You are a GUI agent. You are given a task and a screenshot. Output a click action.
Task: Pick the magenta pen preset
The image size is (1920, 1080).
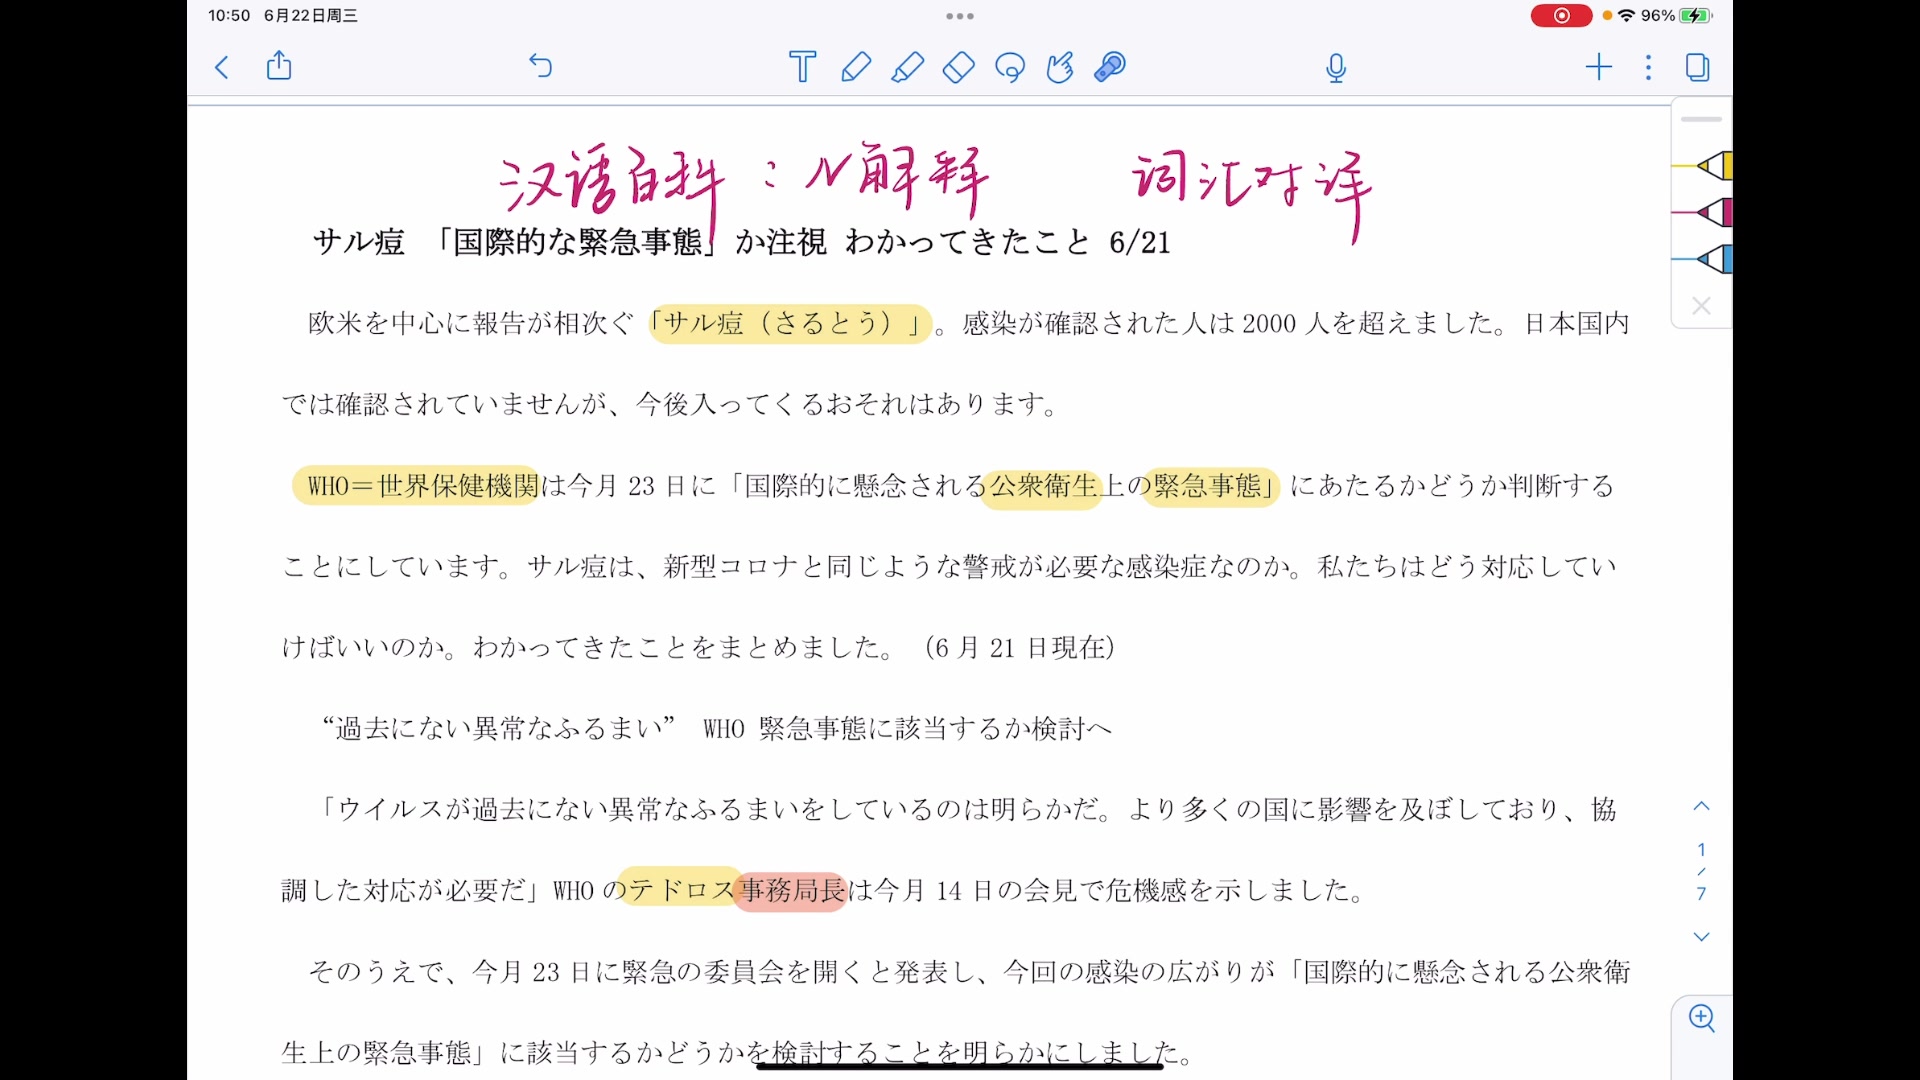point(1705,212)
